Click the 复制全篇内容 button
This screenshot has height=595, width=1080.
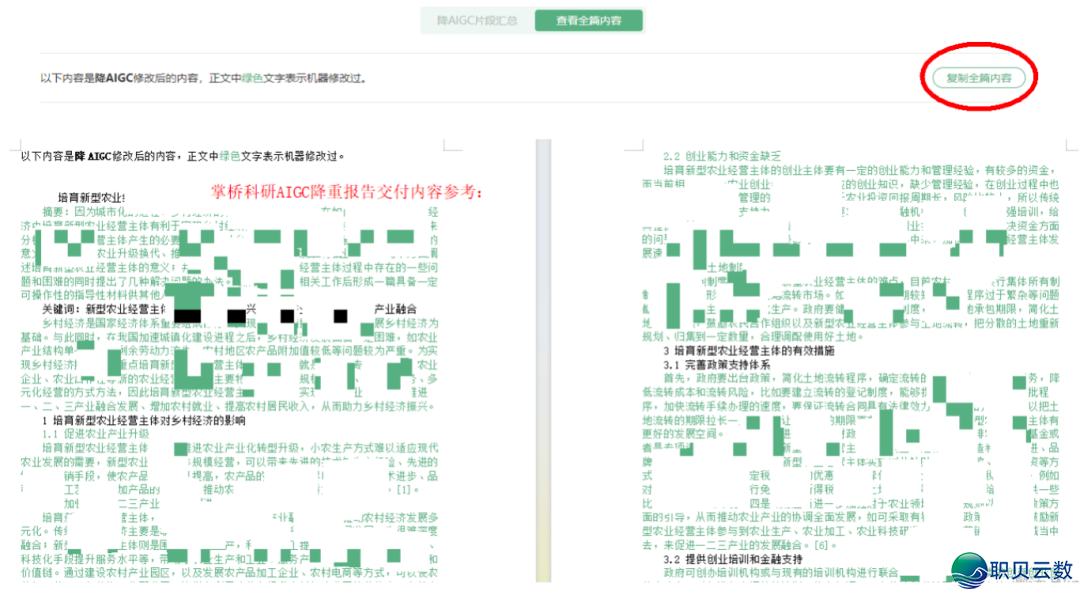point(978,77)
